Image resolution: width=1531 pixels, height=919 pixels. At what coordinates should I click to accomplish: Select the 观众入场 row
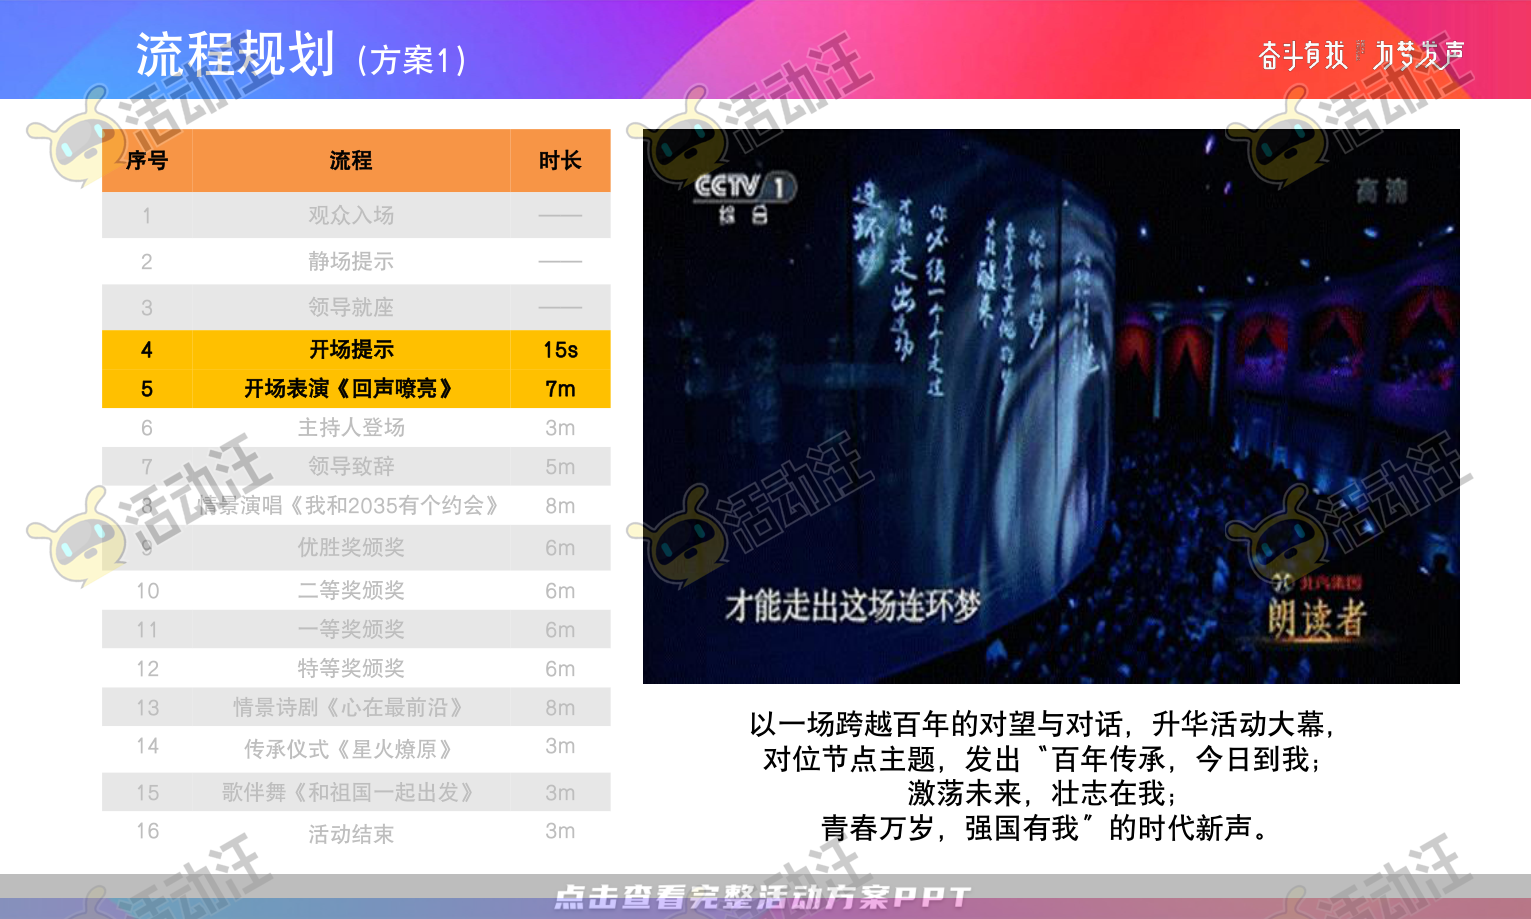[356, 215]
